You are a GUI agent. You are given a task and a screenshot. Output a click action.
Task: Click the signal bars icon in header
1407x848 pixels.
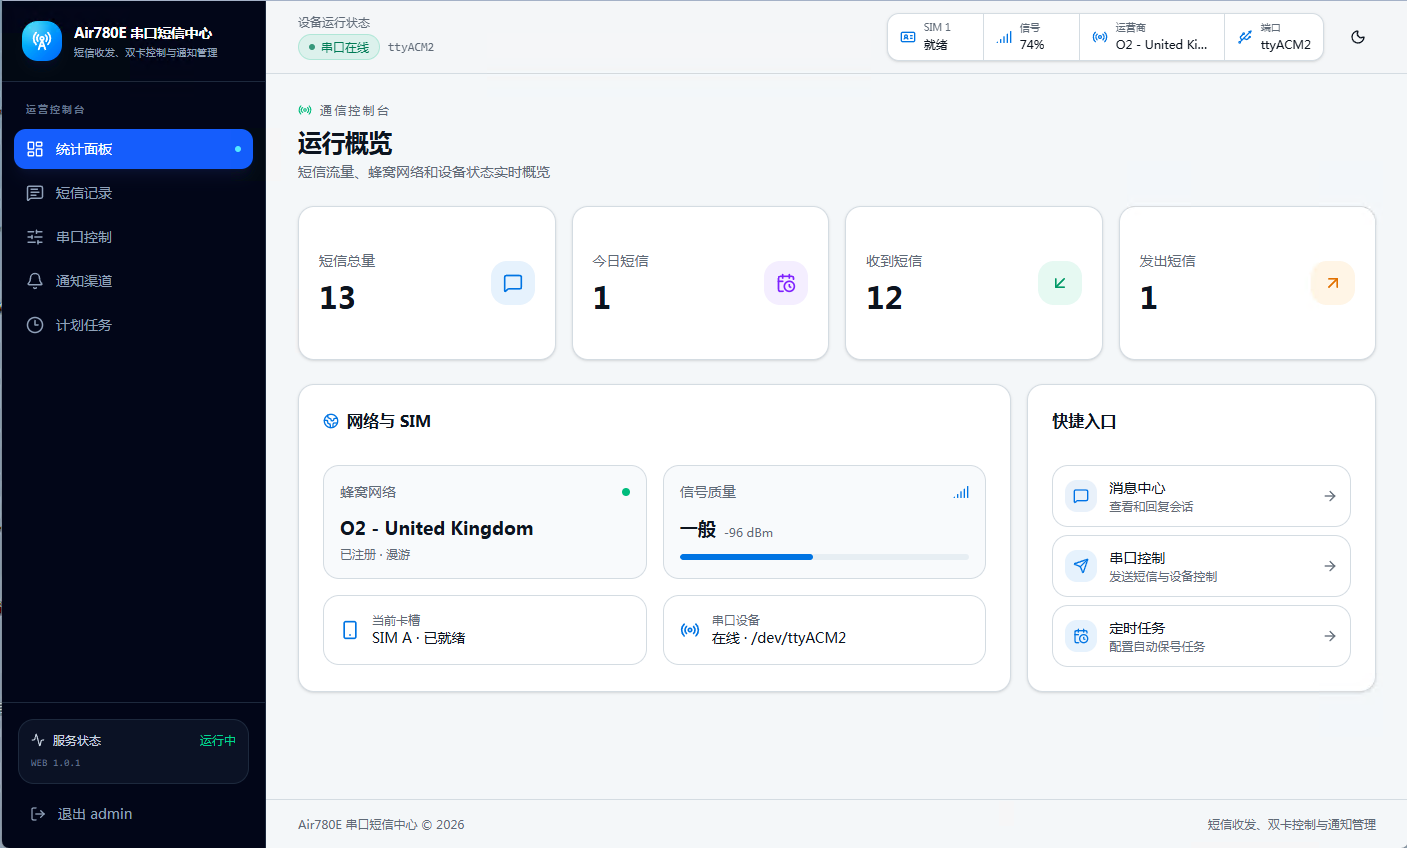[1004, 37]
